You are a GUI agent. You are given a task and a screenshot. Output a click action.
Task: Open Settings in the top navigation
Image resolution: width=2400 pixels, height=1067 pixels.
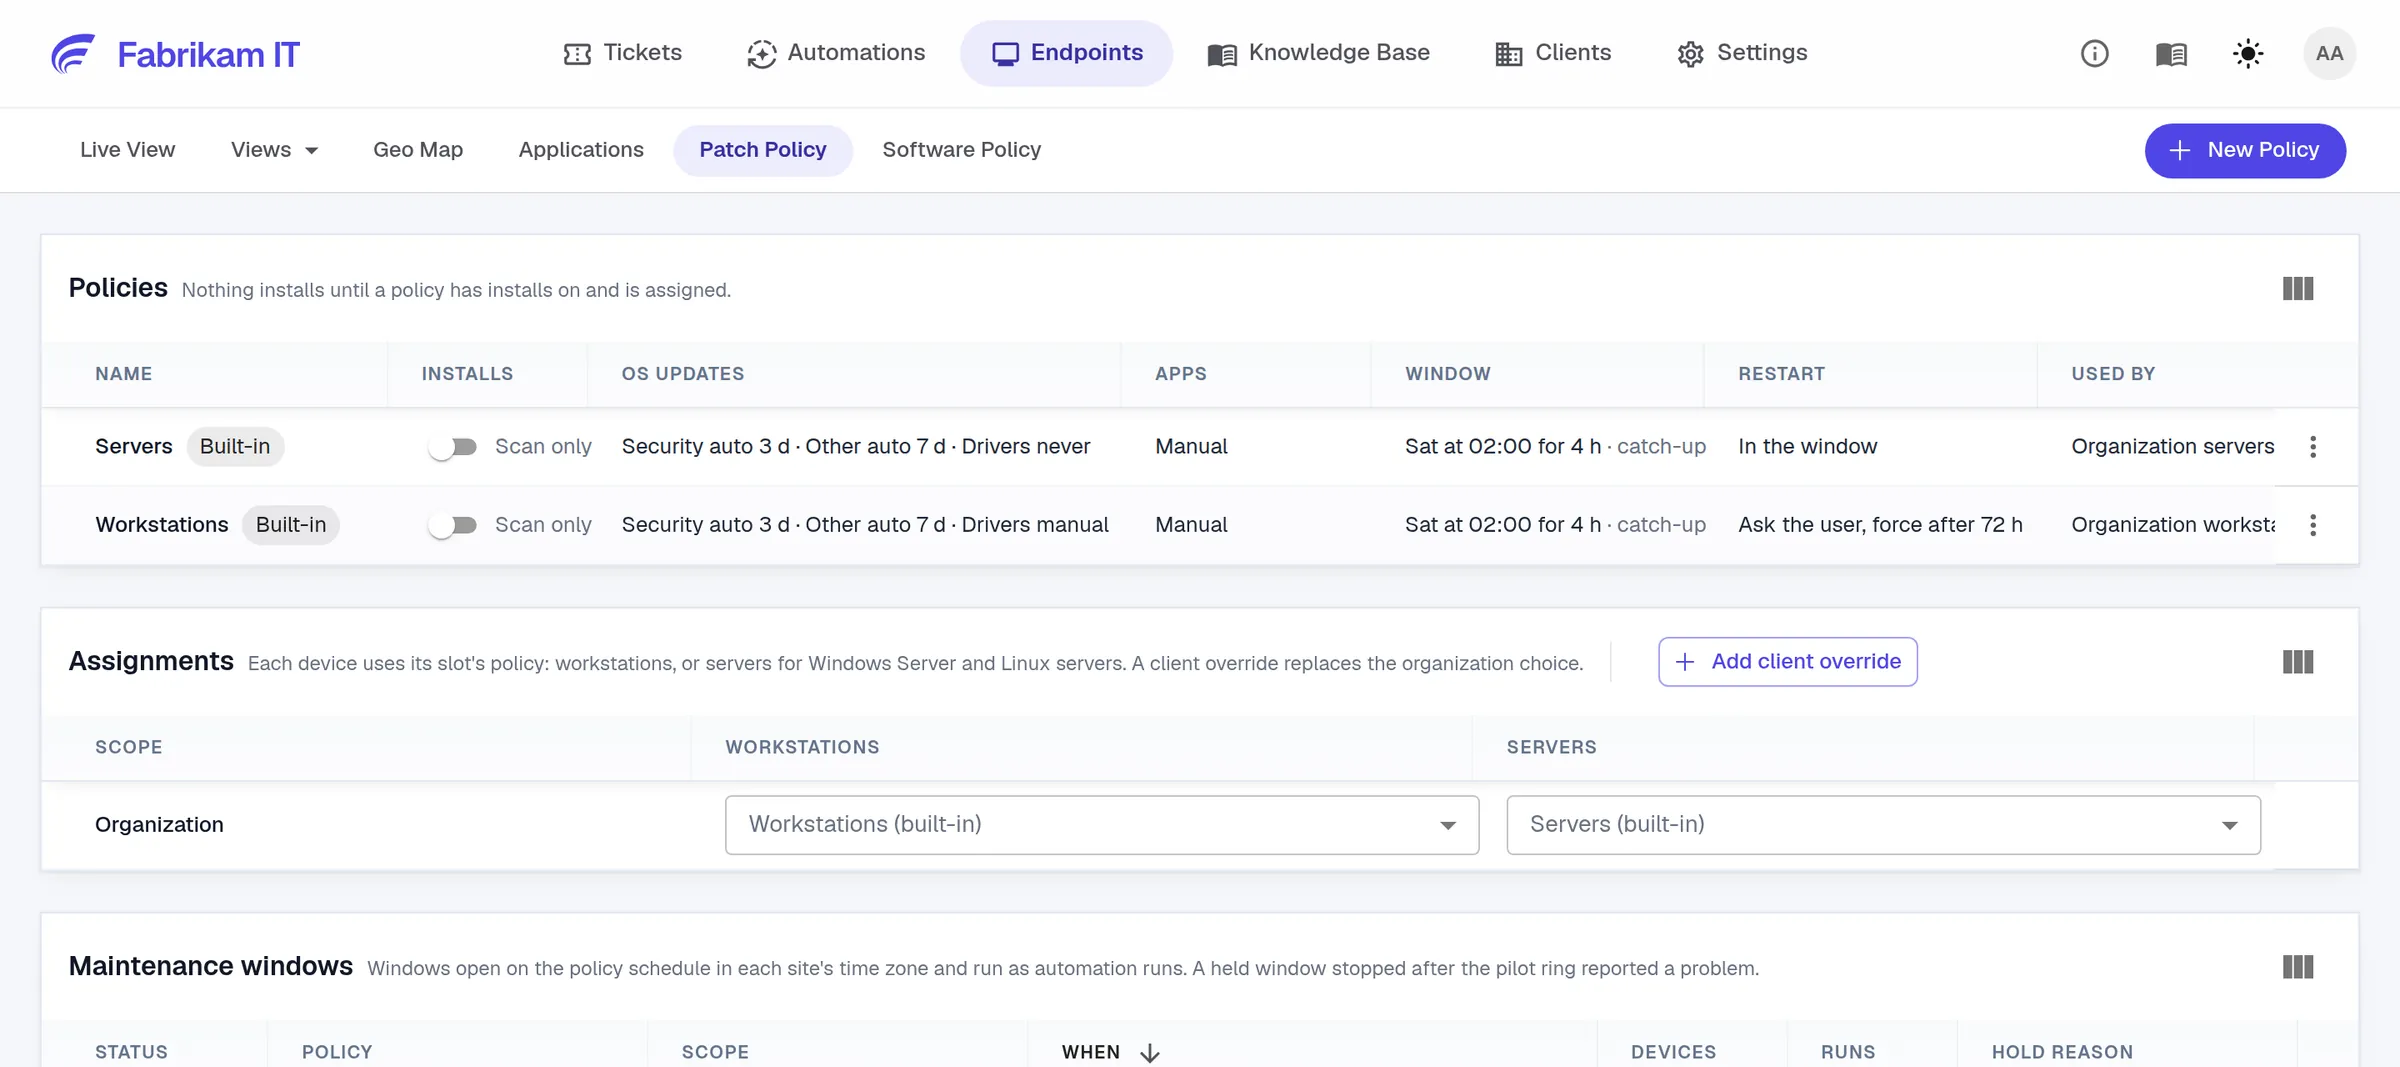[x=1742, y=53]
